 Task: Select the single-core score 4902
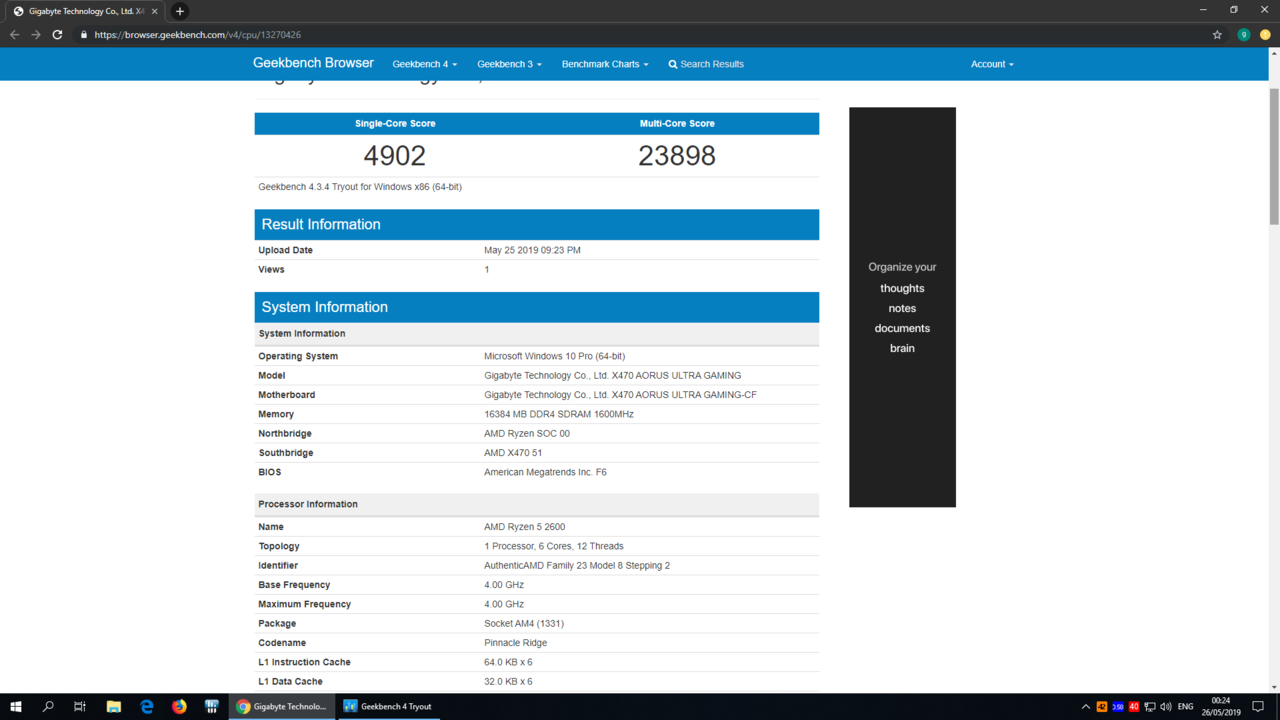395,156
